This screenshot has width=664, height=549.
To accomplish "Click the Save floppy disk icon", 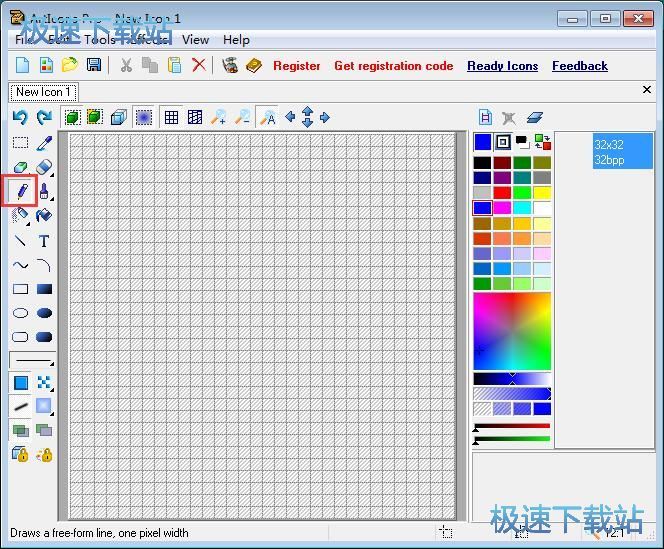I will point(94,65).
